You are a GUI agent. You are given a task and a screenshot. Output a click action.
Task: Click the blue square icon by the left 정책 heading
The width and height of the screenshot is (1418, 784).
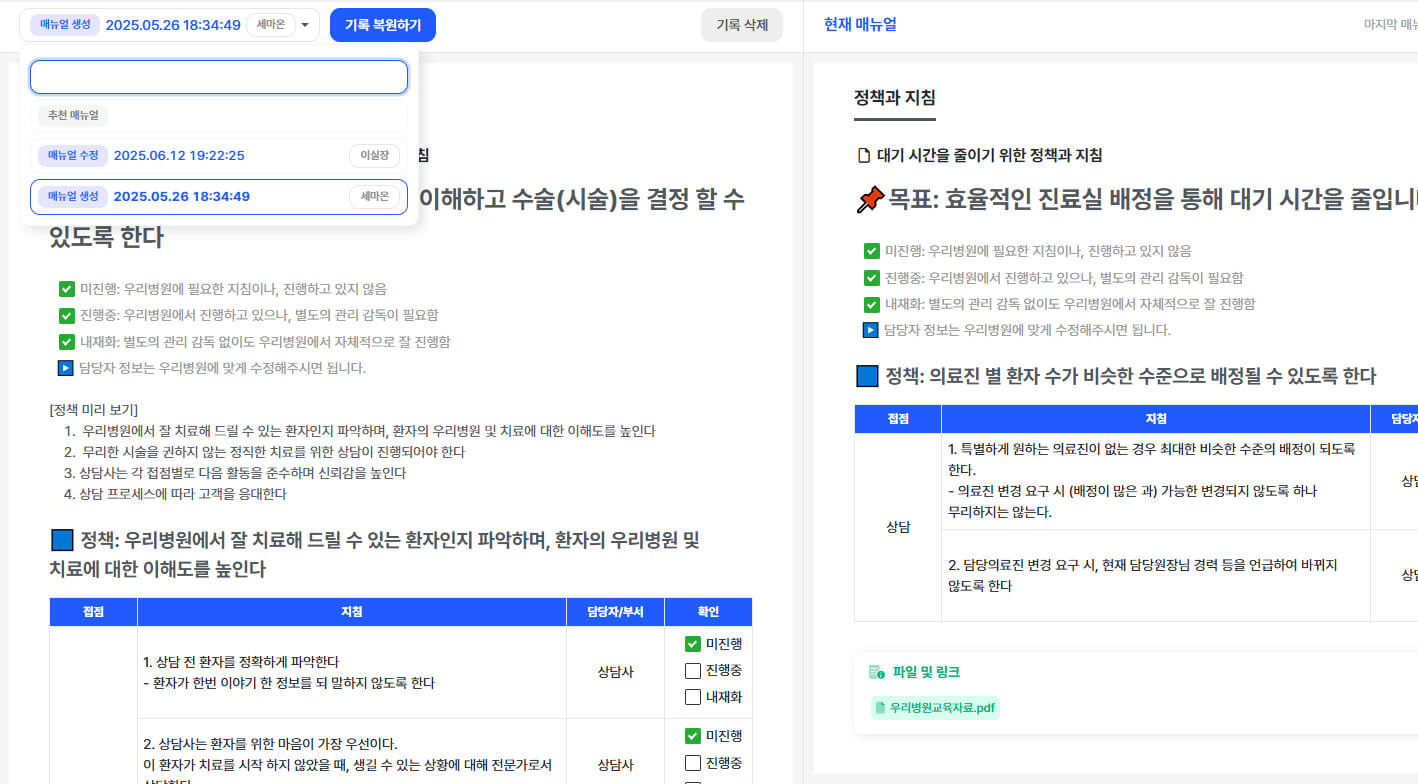(59, 541)
